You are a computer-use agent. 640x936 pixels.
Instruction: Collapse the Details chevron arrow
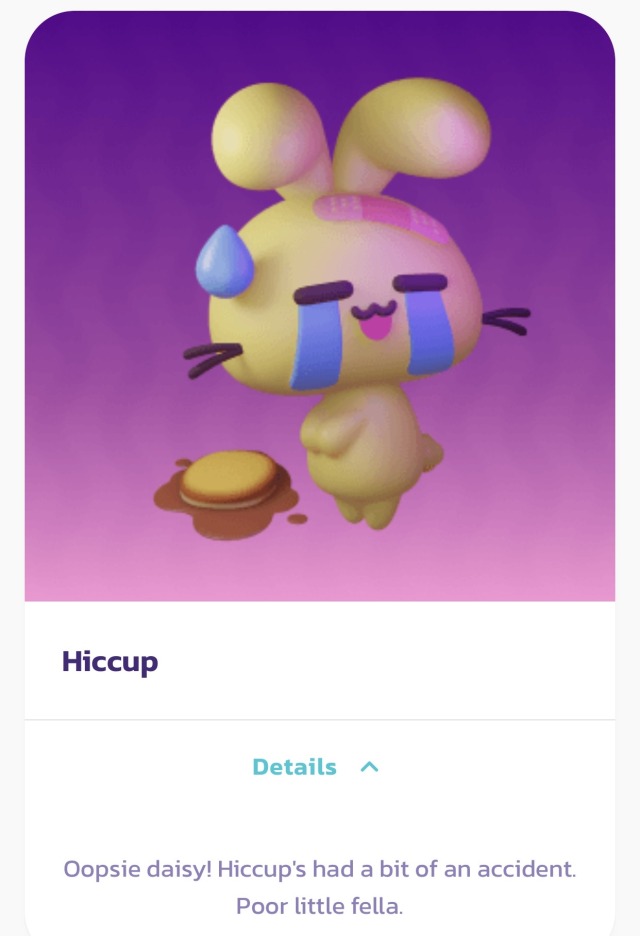[x=370, y=766]
